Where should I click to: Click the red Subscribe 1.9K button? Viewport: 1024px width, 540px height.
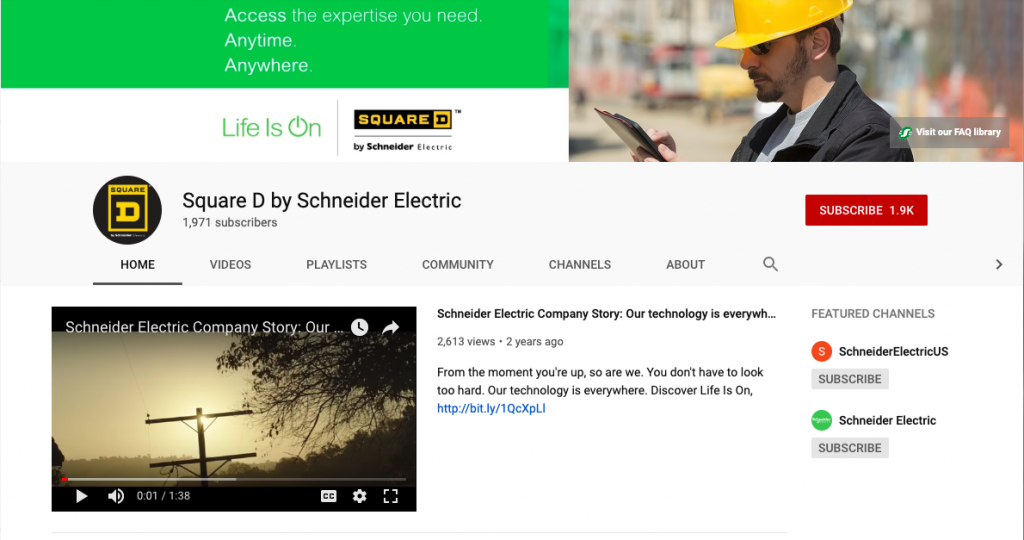click(866, 210)
